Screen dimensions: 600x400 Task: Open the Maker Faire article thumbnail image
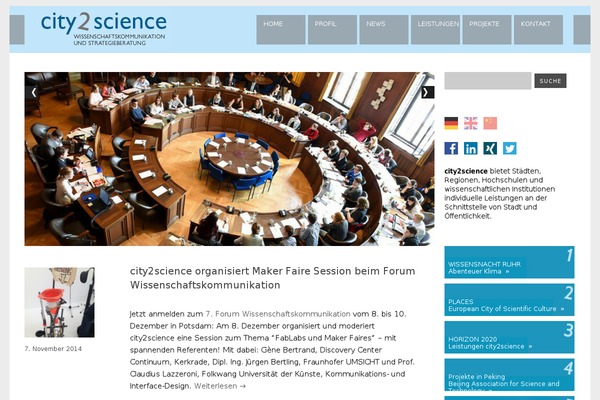coord(60,302)
